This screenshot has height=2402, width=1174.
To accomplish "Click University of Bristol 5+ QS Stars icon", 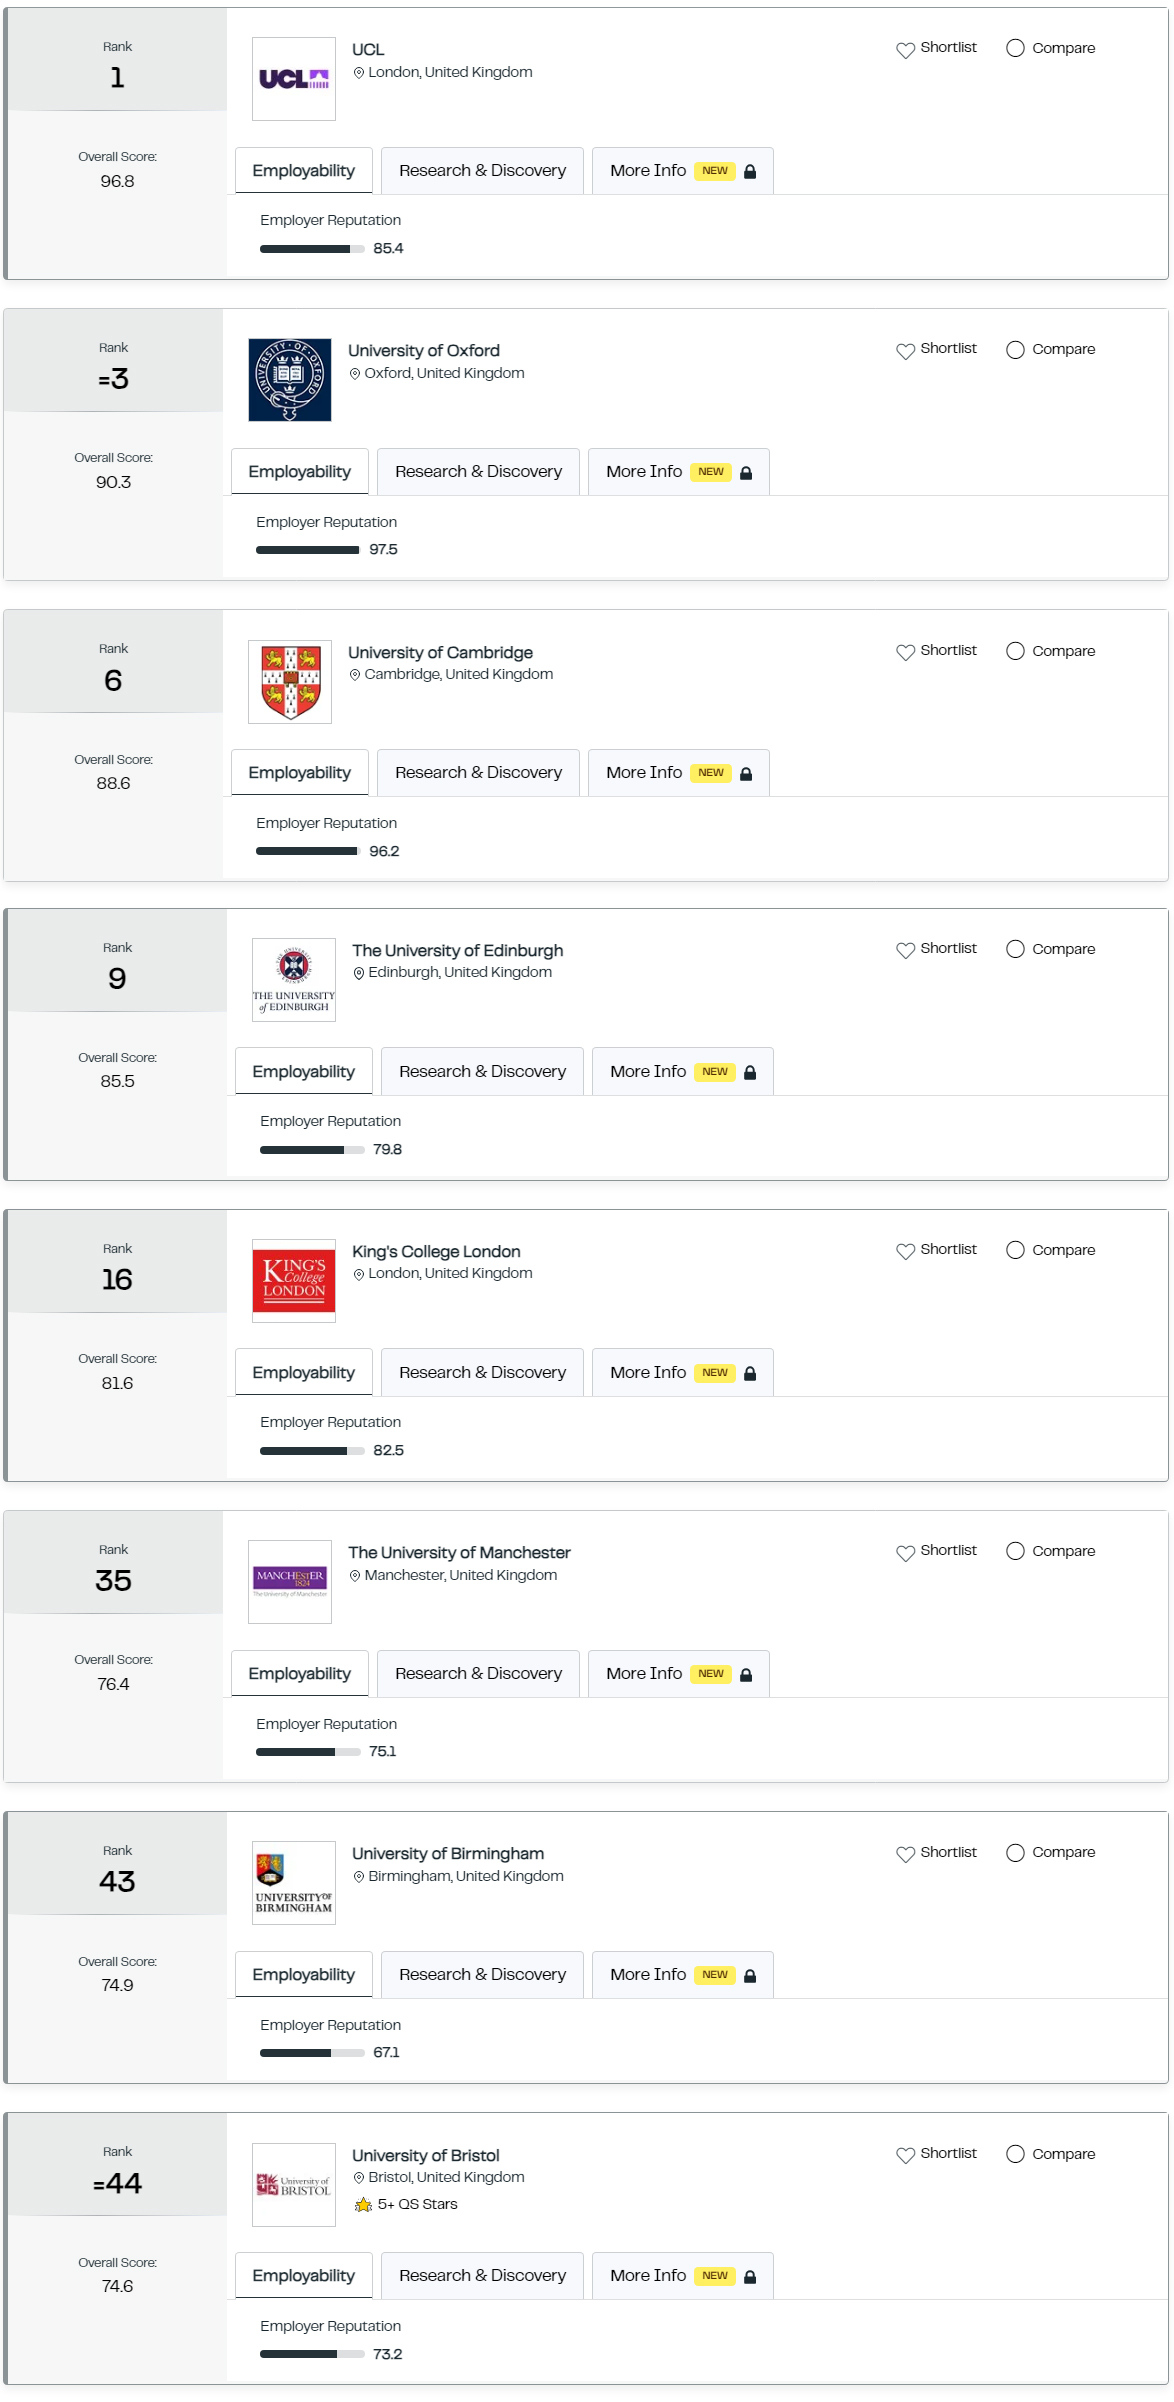I will pyautogui.click(x=363, y=2205).
